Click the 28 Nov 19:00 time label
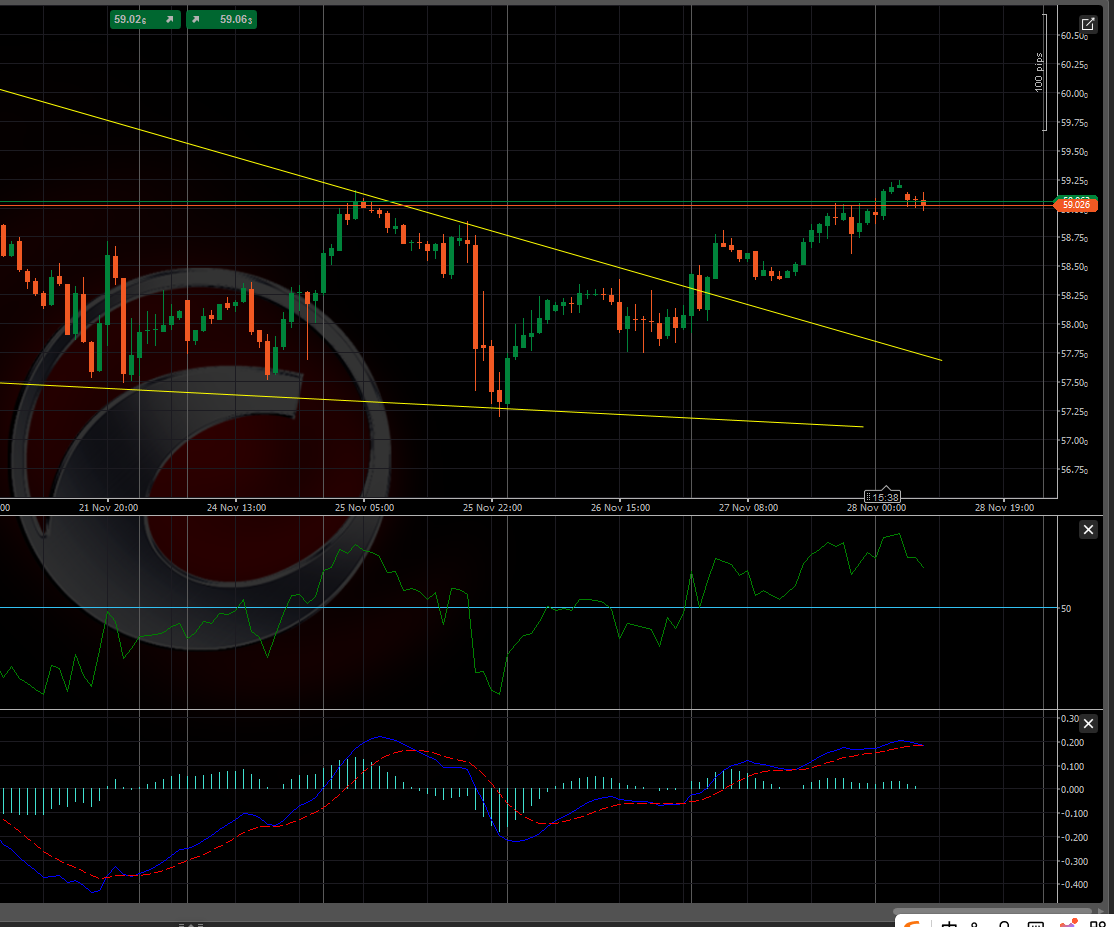Screen dimensions: 1114x927 pyautogui.click(x=1005, y=507)
